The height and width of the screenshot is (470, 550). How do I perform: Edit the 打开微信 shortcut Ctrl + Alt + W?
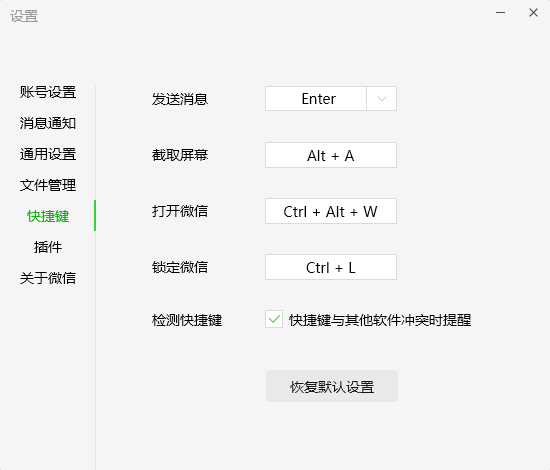point(331,211)
